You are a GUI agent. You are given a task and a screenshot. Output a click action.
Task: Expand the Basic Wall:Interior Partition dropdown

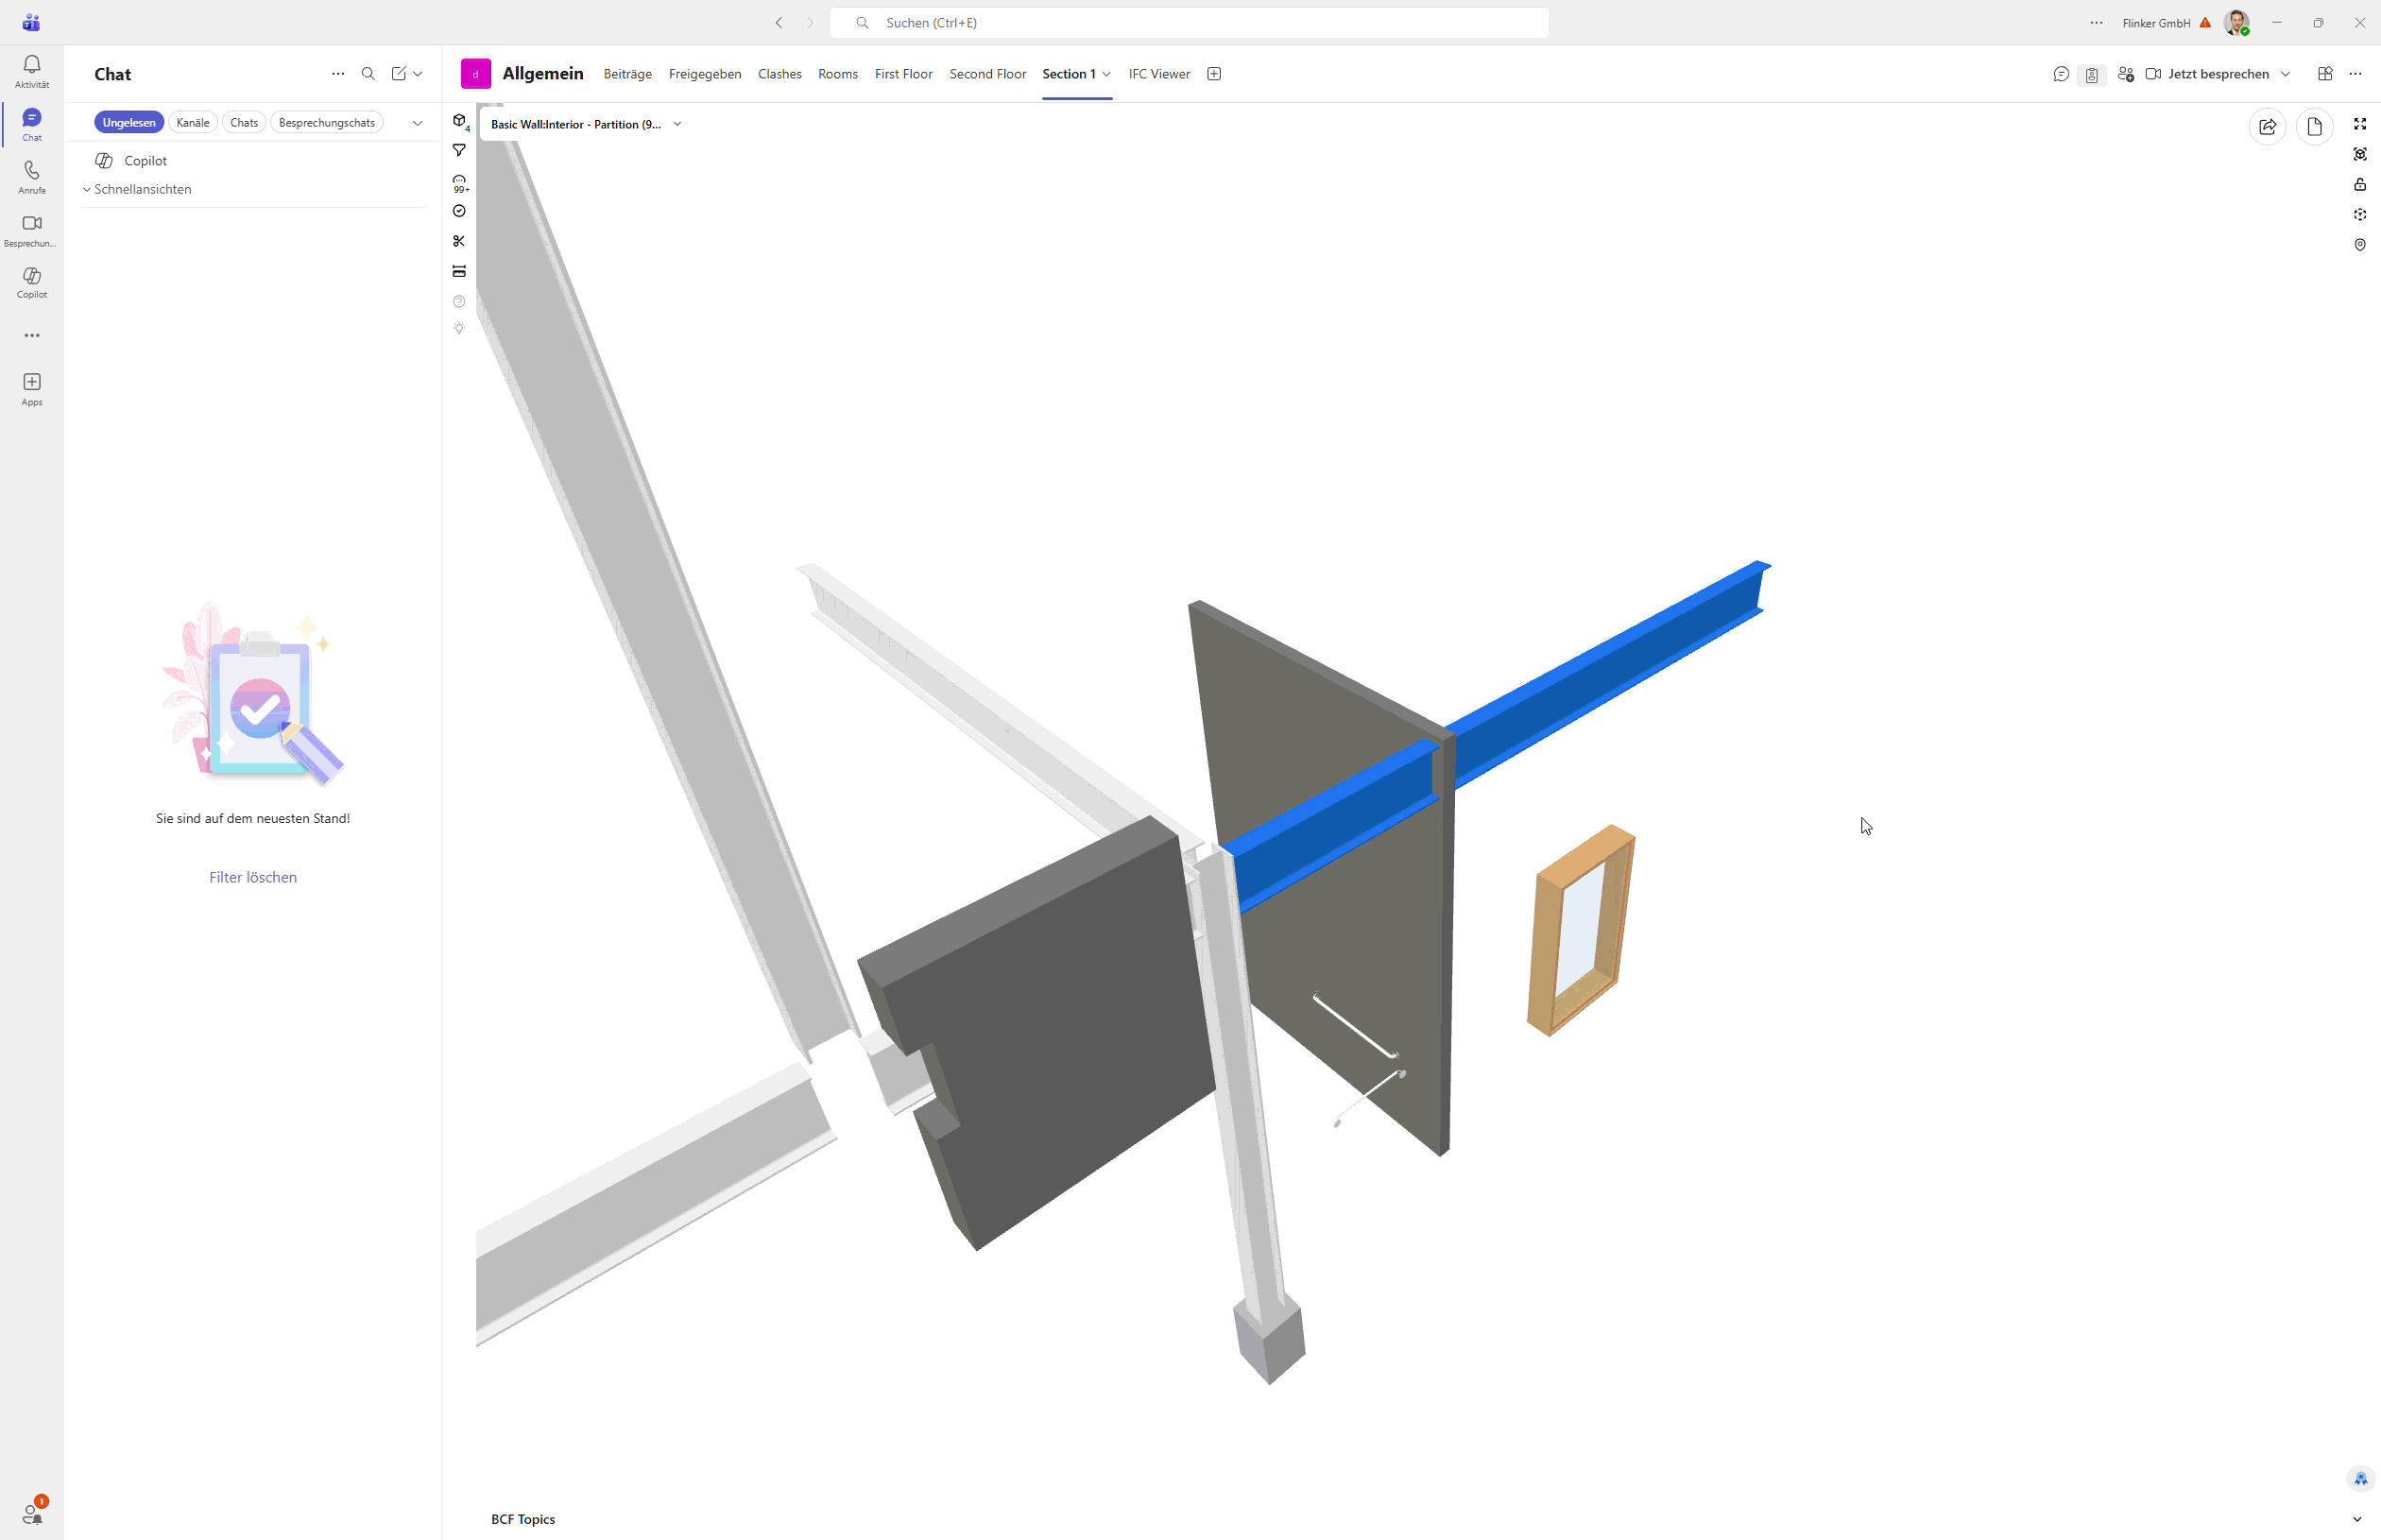click(677, 124)
